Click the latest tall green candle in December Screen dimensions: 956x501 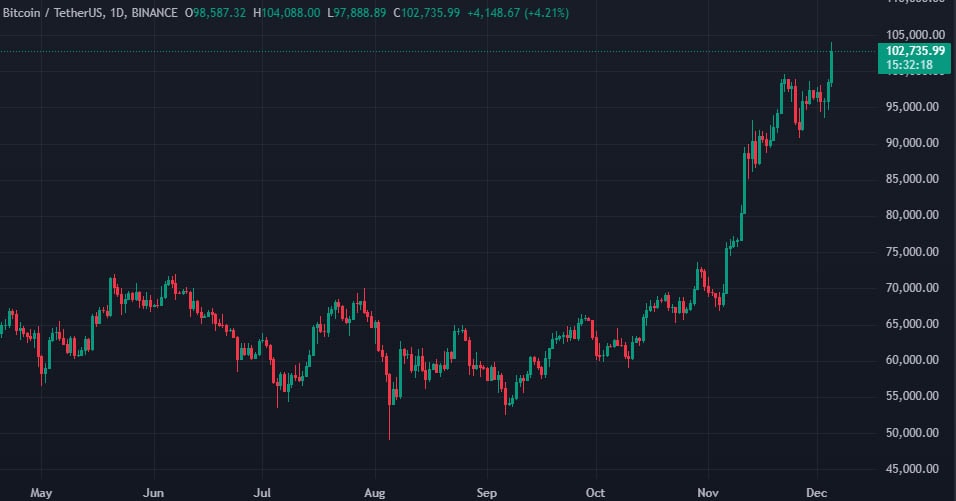(831, 66)
